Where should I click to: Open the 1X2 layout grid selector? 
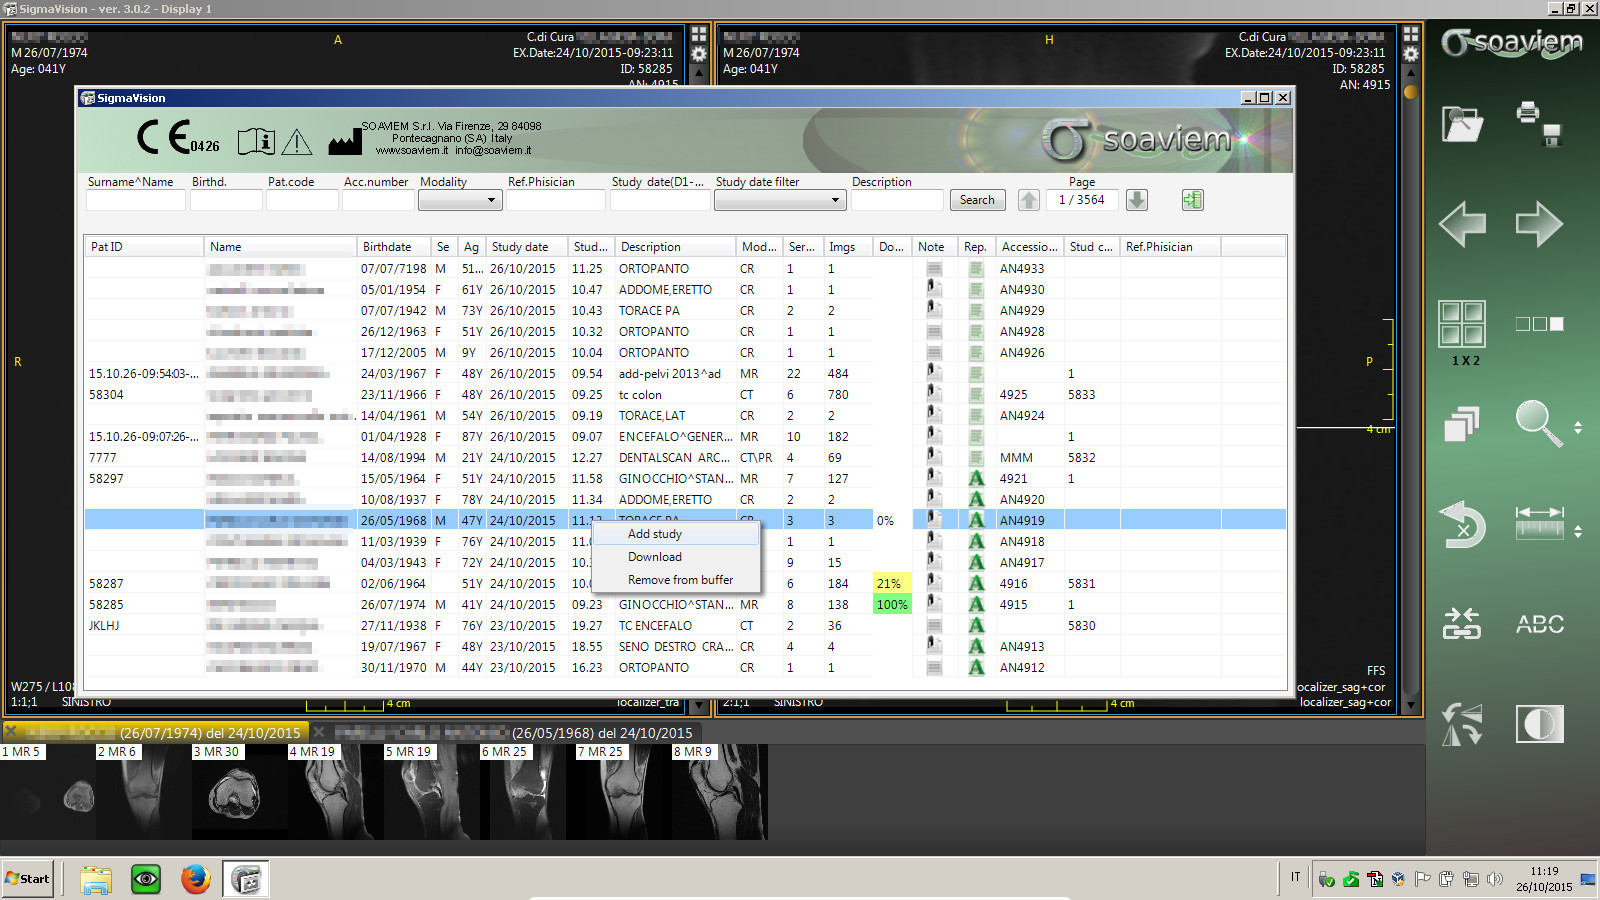point(1462,324)
